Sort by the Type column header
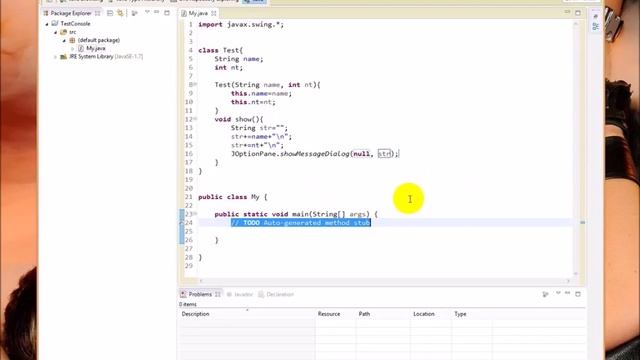The width and height of the screenshot is (640, 360). [472, 314]
